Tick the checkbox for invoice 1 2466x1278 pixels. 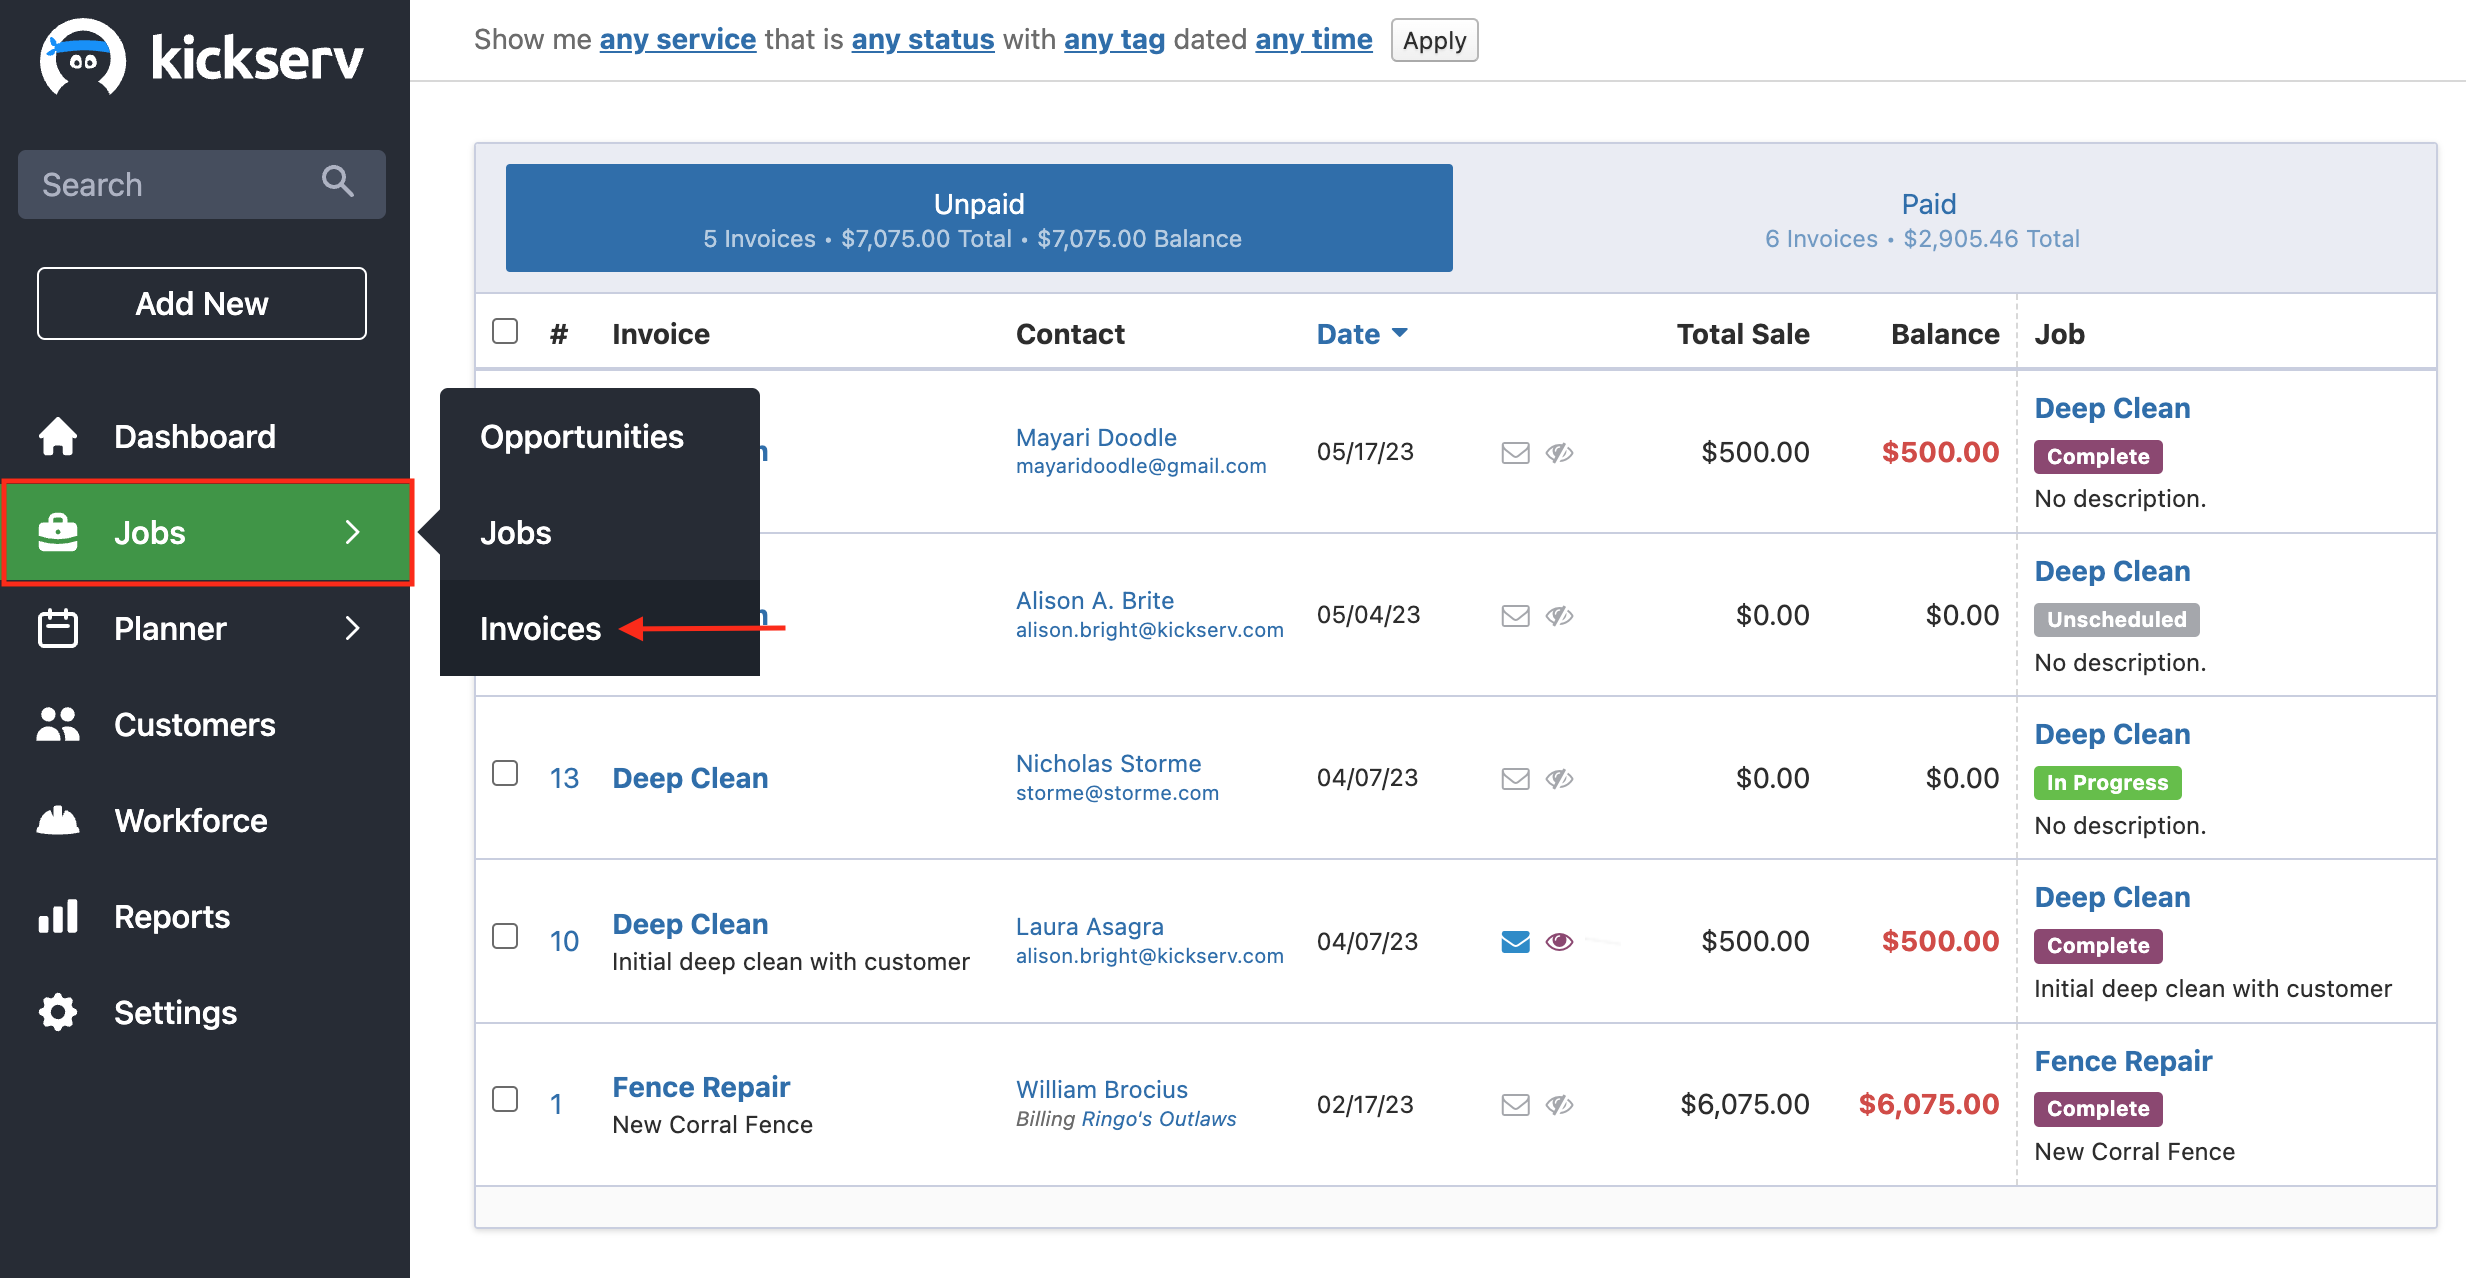tap(505, 1100)
